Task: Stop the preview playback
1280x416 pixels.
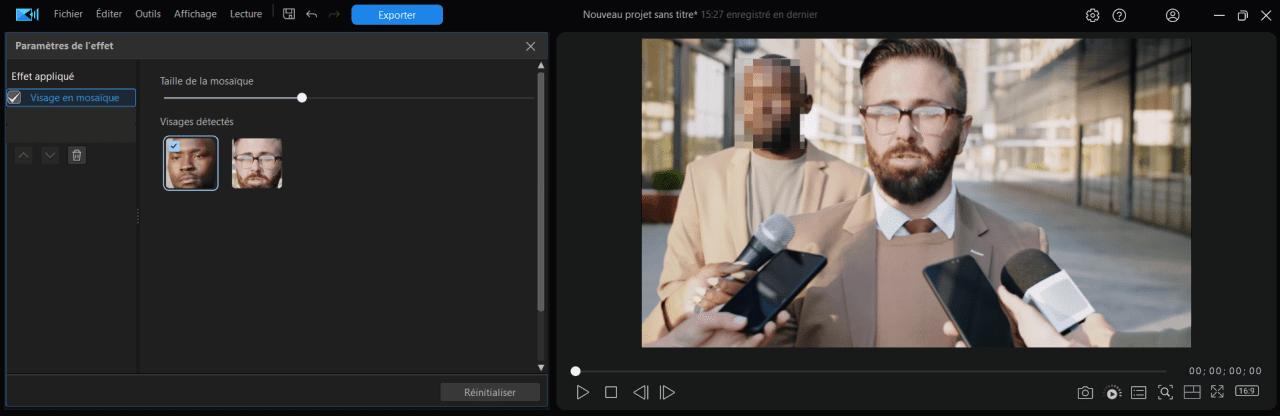Action: (x=611, y=392)
